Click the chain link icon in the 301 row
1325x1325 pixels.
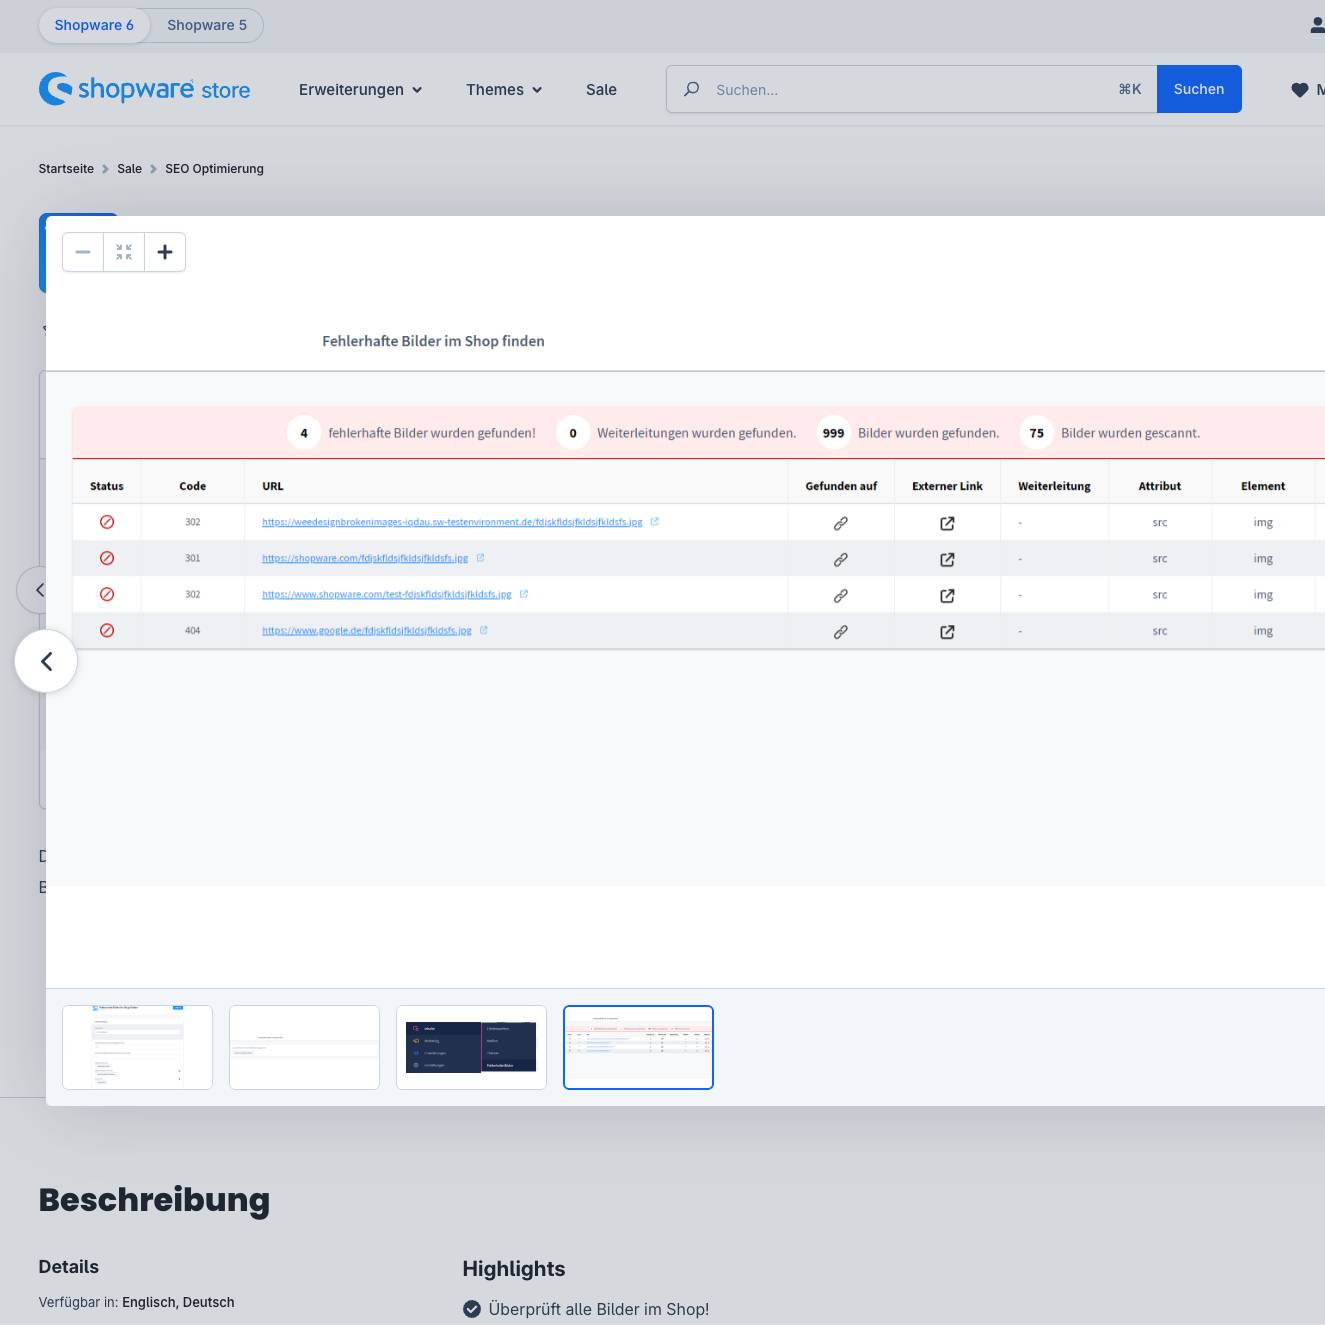(841, 560)
